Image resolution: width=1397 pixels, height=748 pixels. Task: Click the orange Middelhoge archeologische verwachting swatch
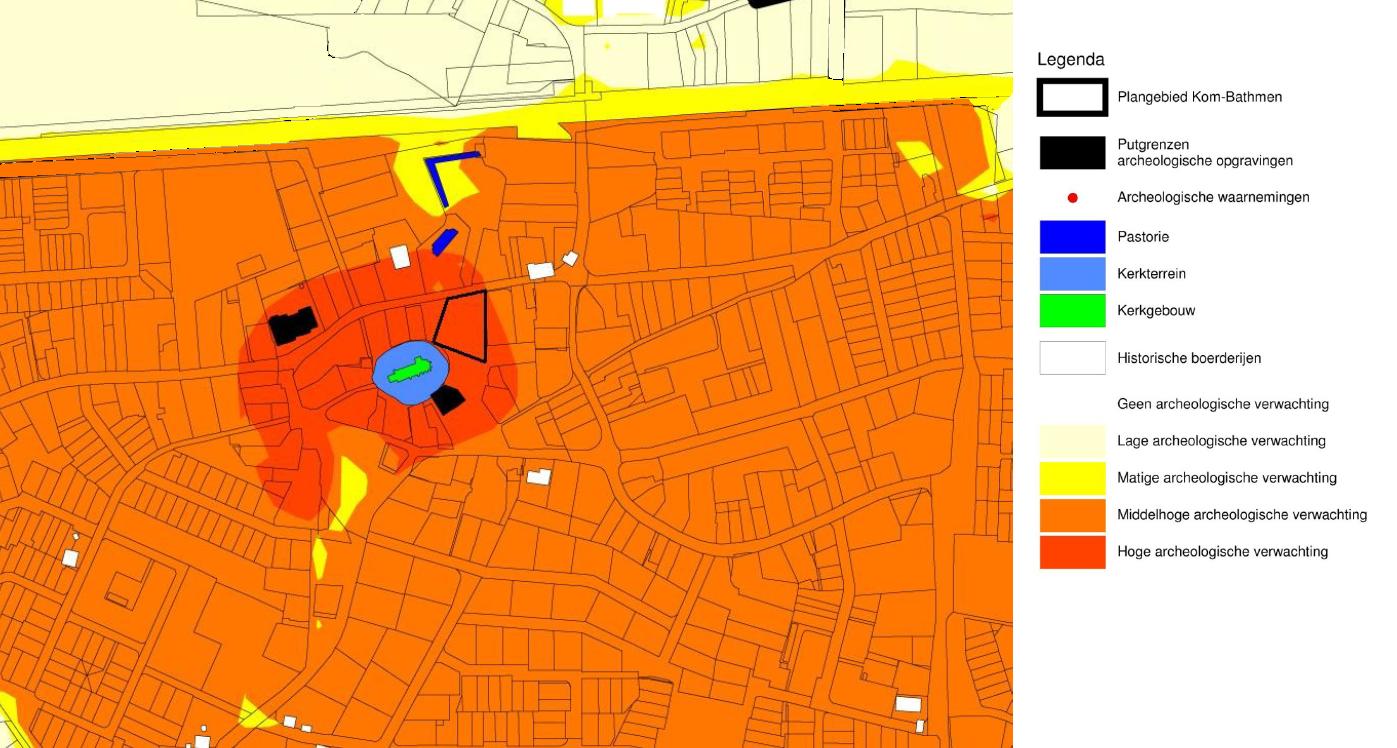pyautogui.click(x=1072, y=515)
